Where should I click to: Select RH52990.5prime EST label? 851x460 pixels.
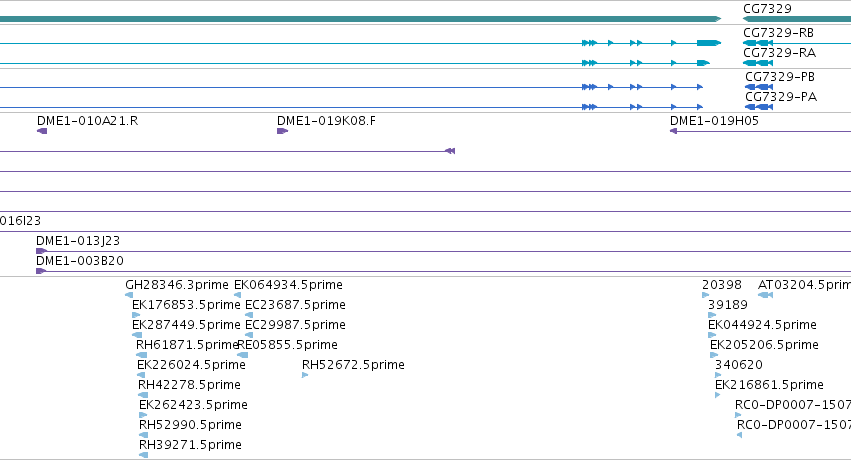(x=190, y=425)
